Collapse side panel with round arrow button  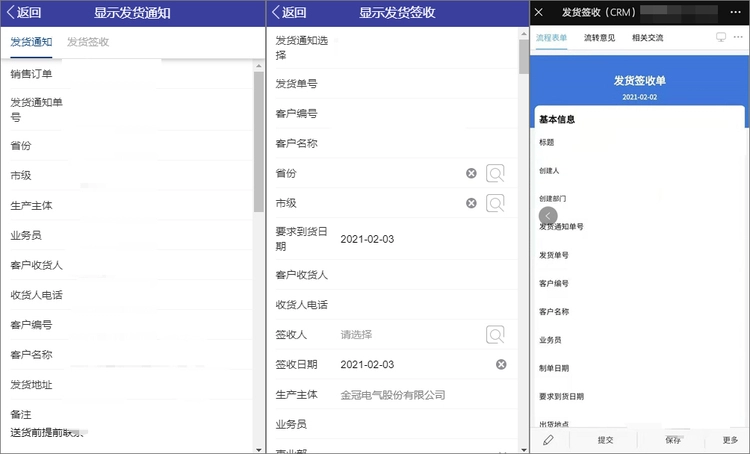point(547,215)
